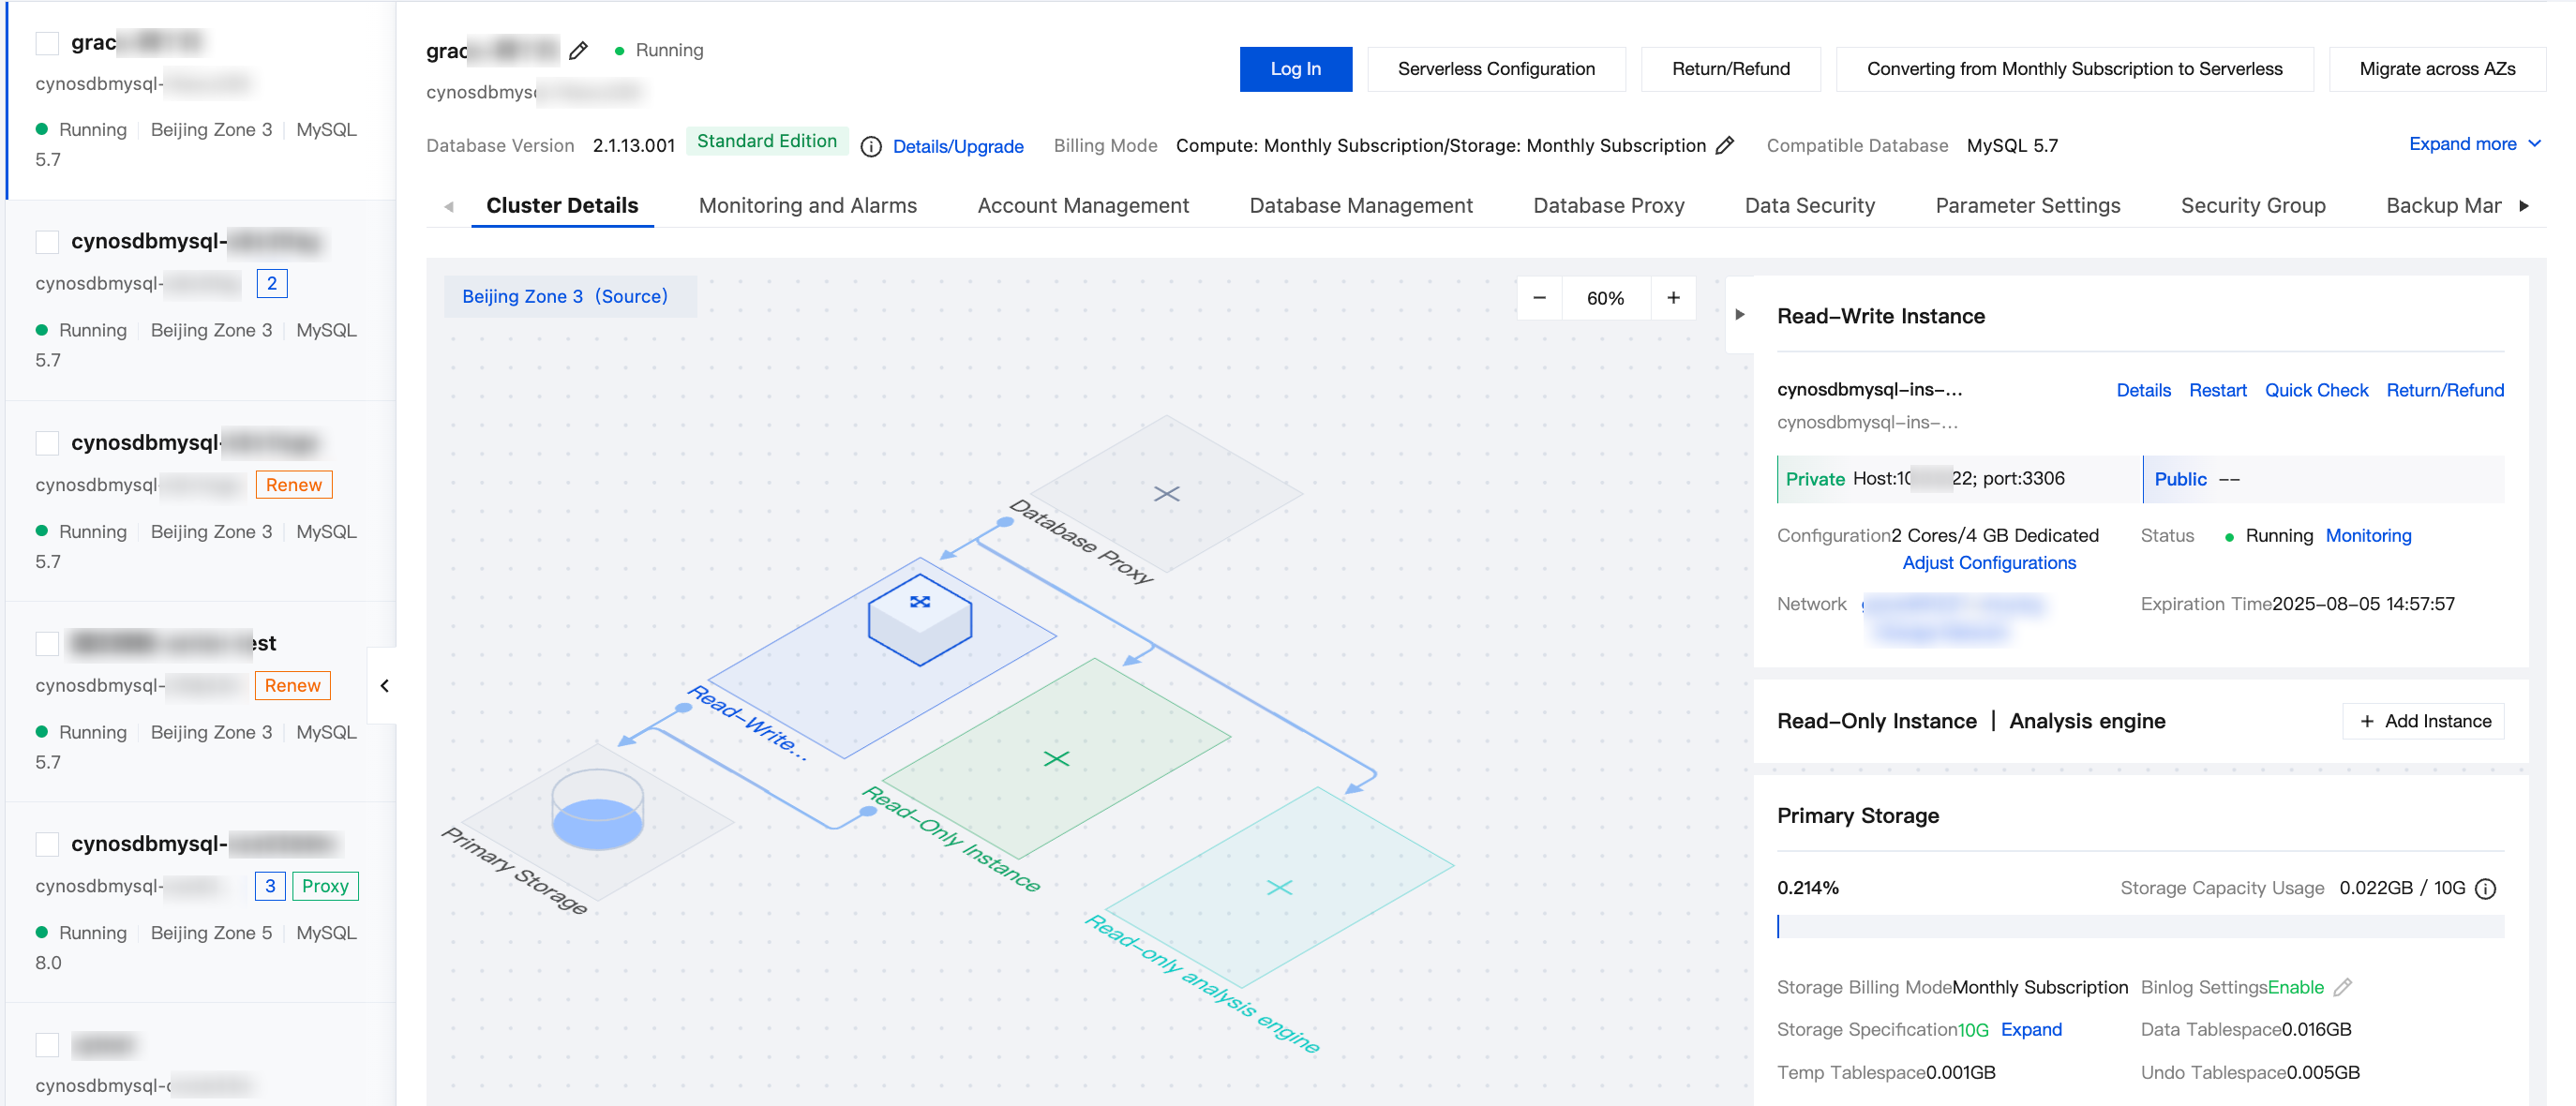Zoom out the topology with minus icon
Viewport: 2576px width, 1106px height.
coord(1539,298)
